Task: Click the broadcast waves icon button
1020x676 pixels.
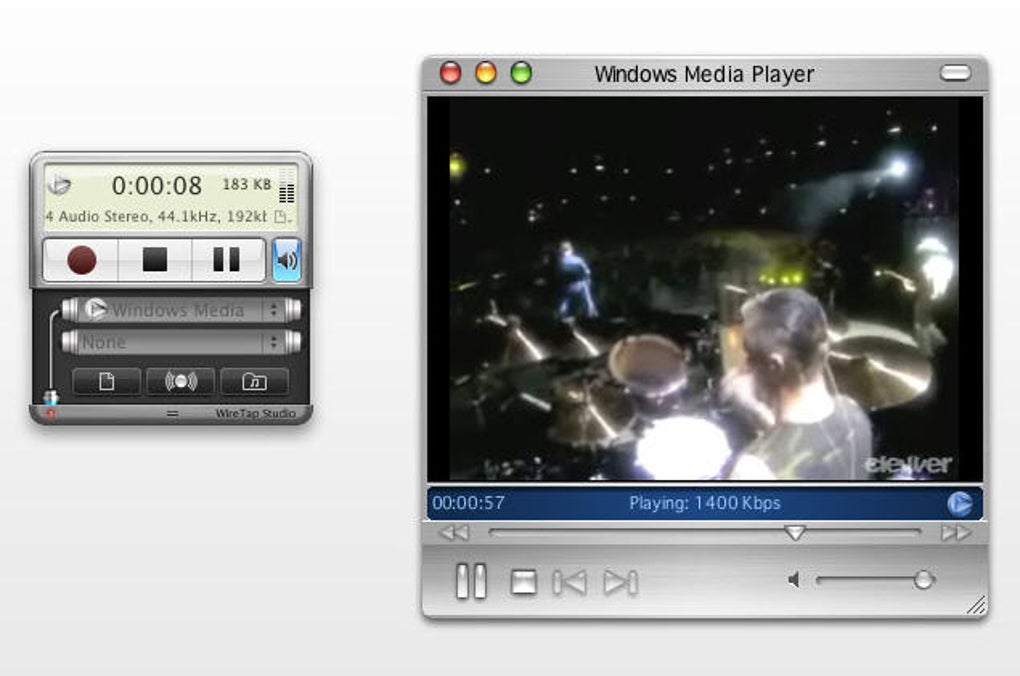Action: (x=181, y=381)
